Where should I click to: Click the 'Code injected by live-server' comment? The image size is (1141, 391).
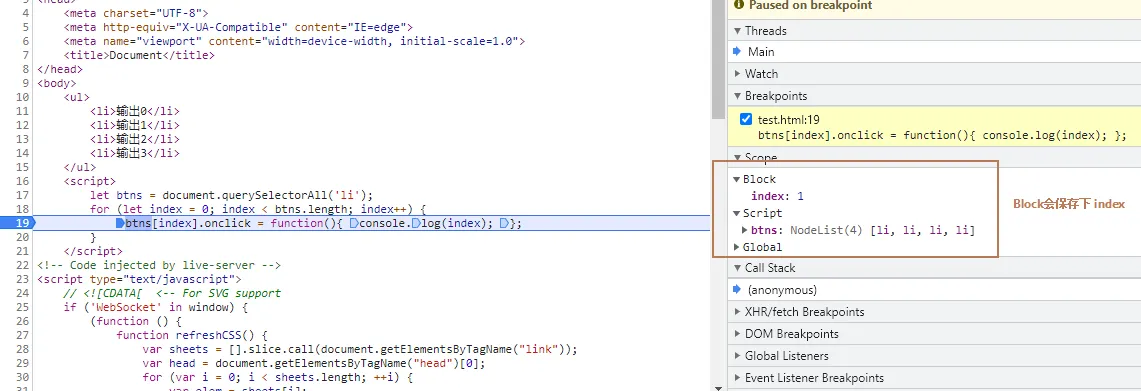pyautogui.click(x=159, y=265)
